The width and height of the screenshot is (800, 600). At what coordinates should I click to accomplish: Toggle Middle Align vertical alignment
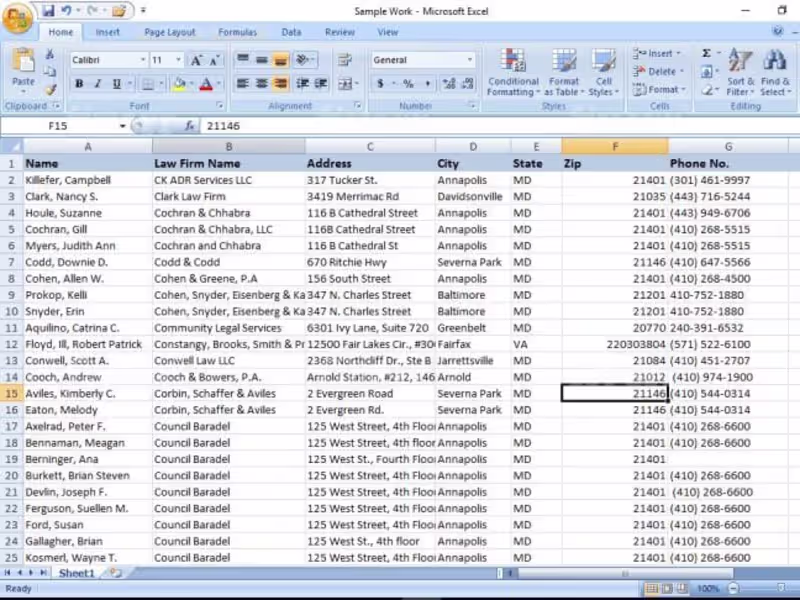[262, 60]
